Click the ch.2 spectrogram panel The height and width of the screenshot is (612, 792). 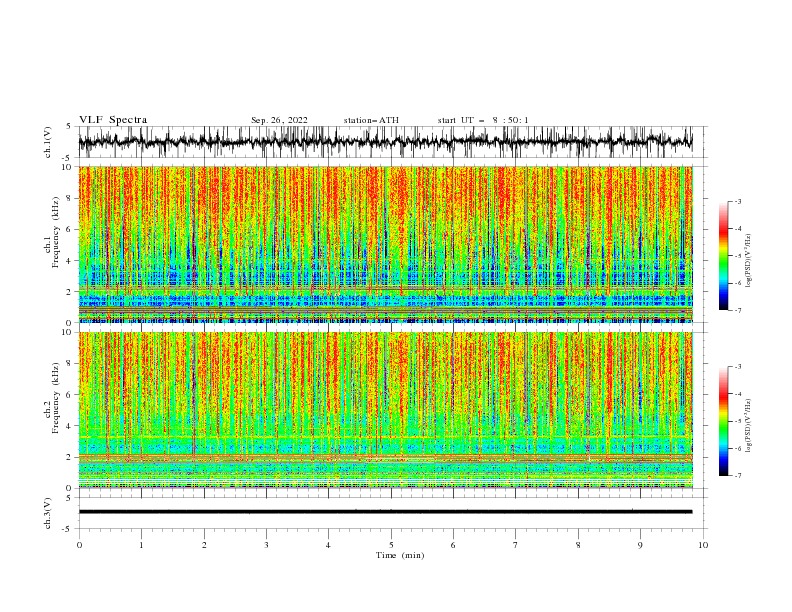click(385, 410)
